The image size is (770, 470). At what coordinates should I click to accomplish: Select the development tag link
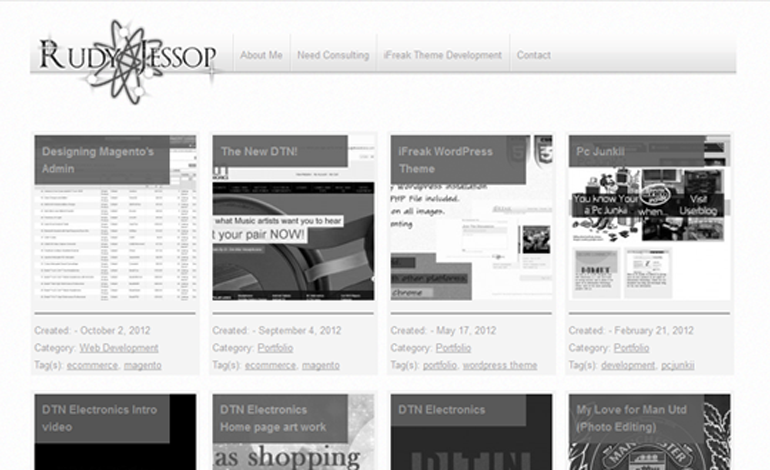coord(628,365)
